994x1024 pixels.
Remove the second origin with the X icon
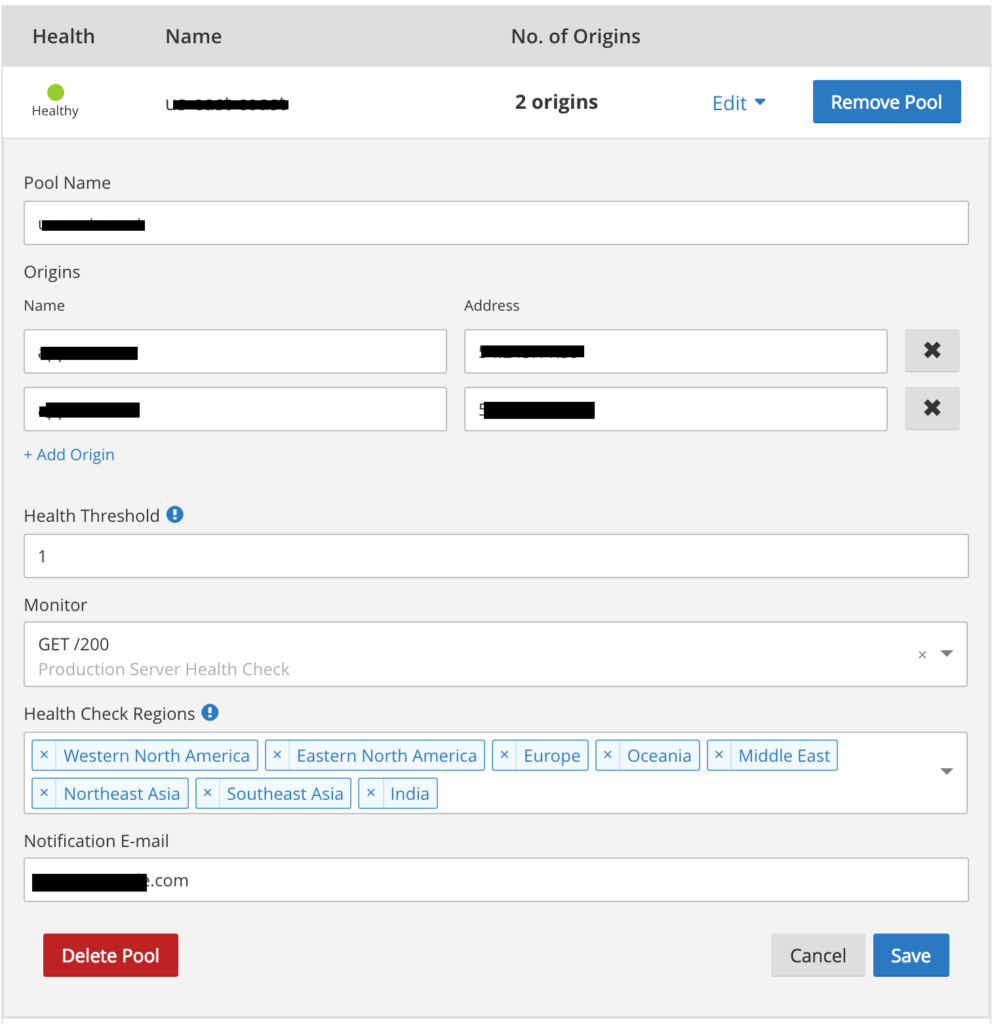[x=932, y=409]
